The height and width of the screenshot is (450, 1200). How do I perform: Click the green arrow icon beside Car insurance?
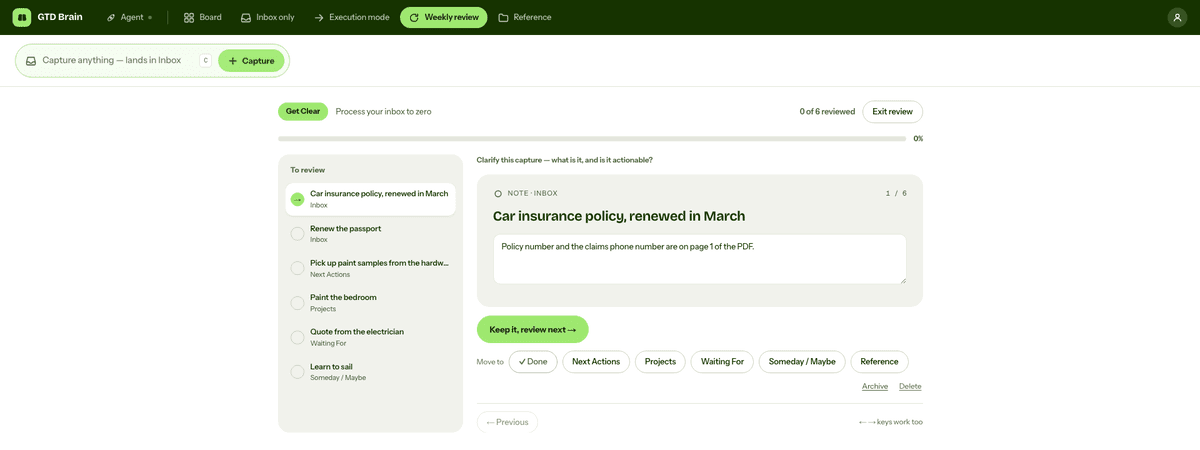[x=297, y=199]
